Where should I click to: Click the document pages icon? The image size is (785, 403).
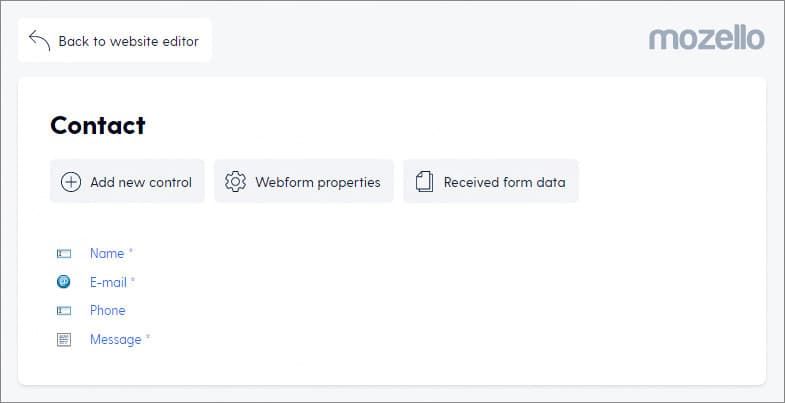(425, 182)
